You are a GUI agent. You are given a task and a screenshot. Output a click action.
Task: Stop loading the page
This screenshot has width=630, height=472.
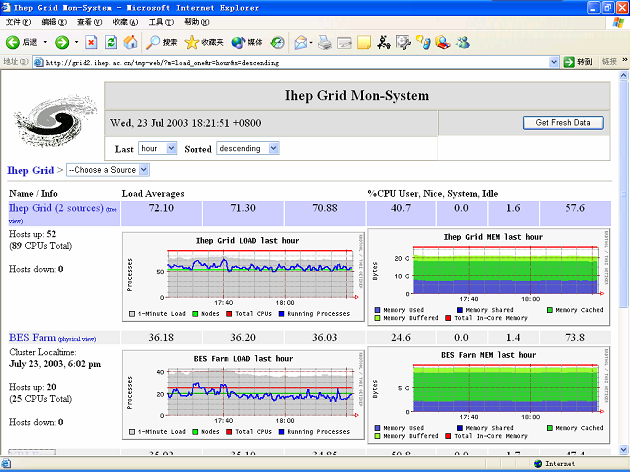click(91, 42)
